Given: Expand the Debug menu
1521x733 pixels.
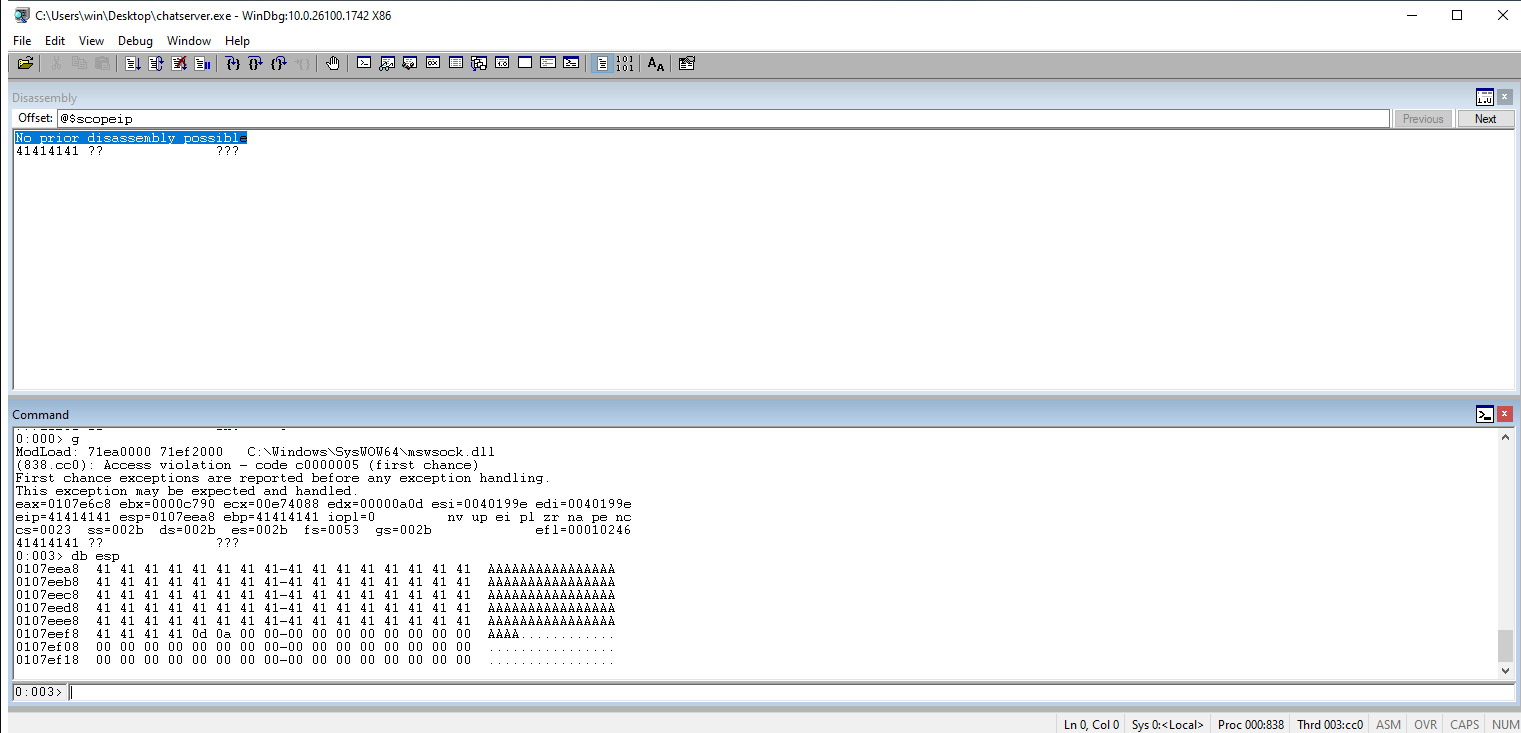Looking at the screenshot, I should click(x=135, y=41).
